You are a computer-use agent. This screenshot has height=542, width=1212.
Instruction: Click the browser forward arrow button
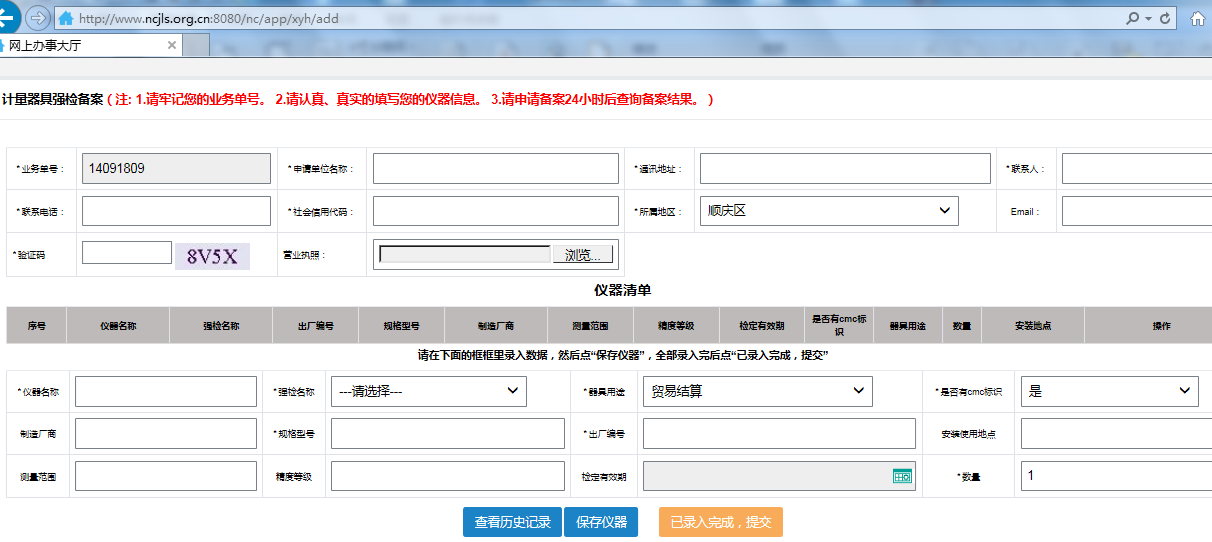(x=37, y=18)
